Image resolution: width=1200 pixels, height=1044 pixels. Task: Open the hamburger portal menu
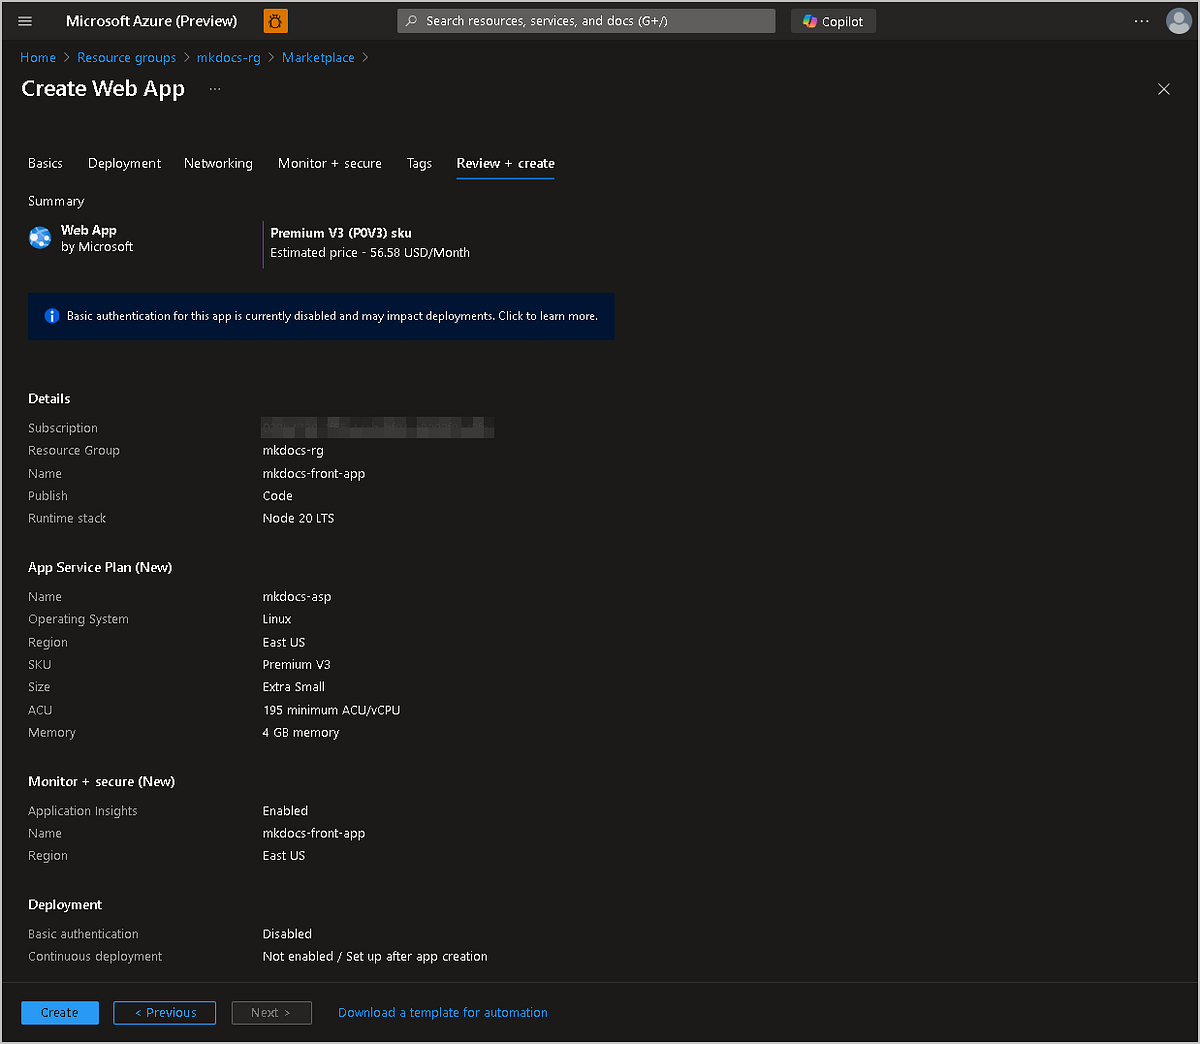click(25, 21)
